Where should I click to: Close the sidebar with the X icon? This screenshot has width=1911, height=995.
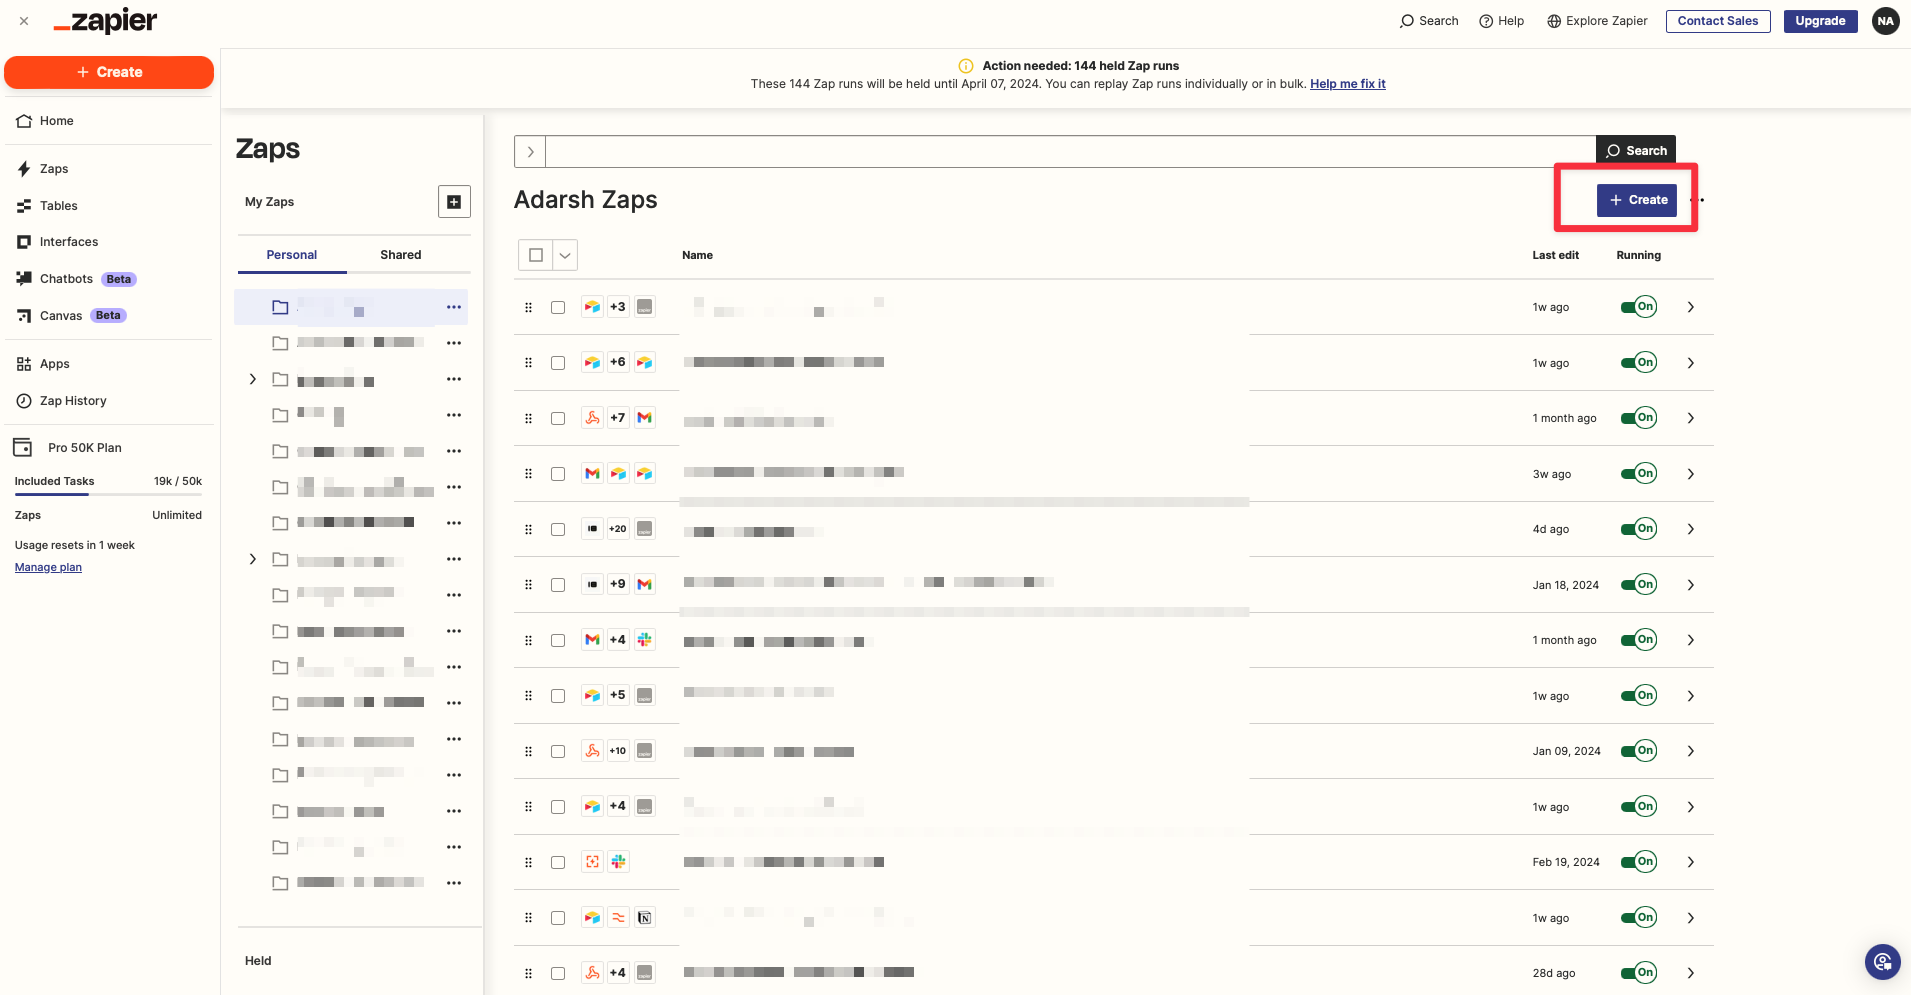point(24,21)
